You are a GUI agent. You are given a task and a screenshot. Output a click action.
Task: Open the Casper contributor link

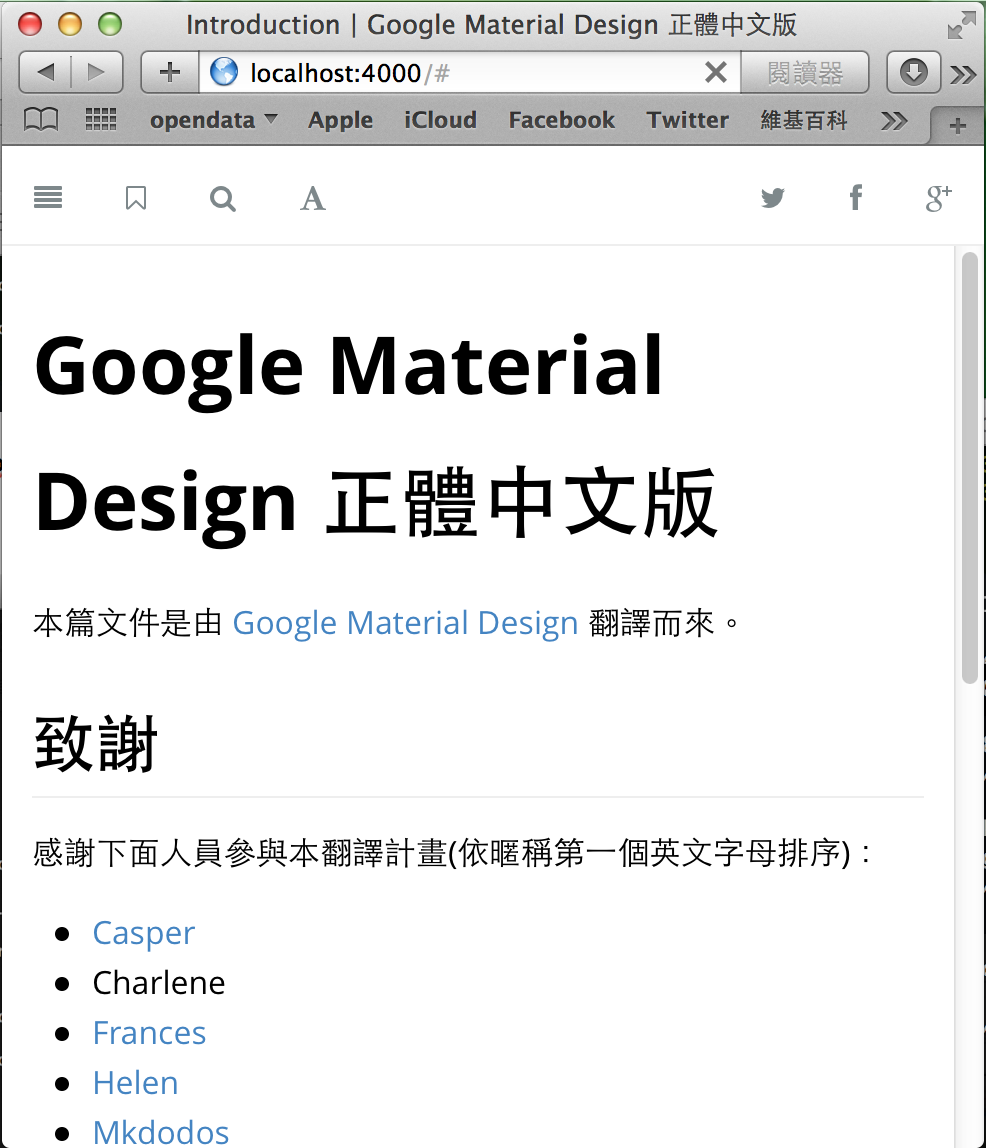pos(143,933)
